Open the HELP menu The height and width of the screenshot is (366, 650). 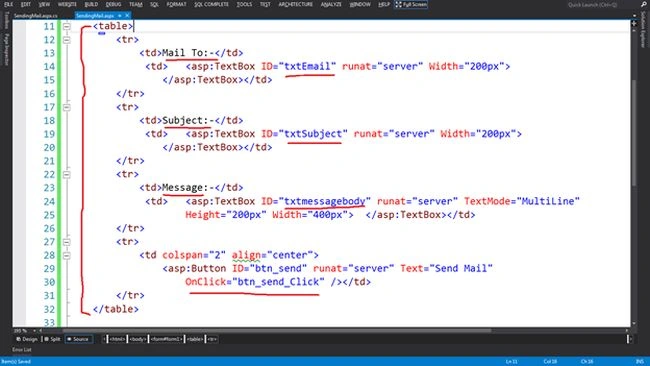click(384, 4)
